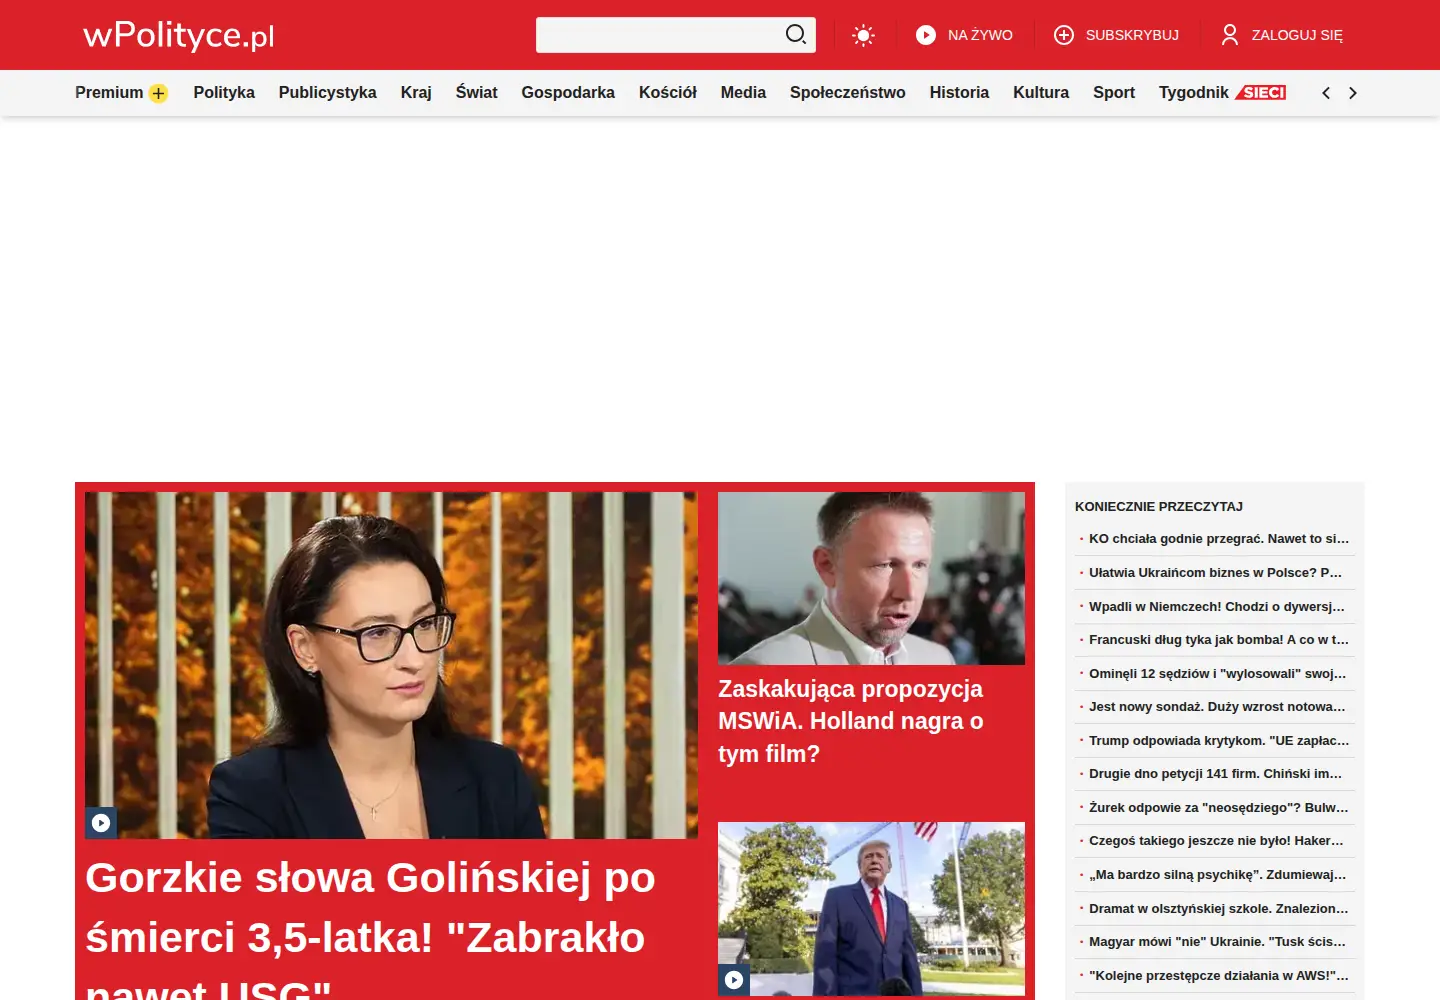The height and width of the screenshot is (1000, 1440).
Task: Select the Kraj menu item
Action: [x=416, y=93]
